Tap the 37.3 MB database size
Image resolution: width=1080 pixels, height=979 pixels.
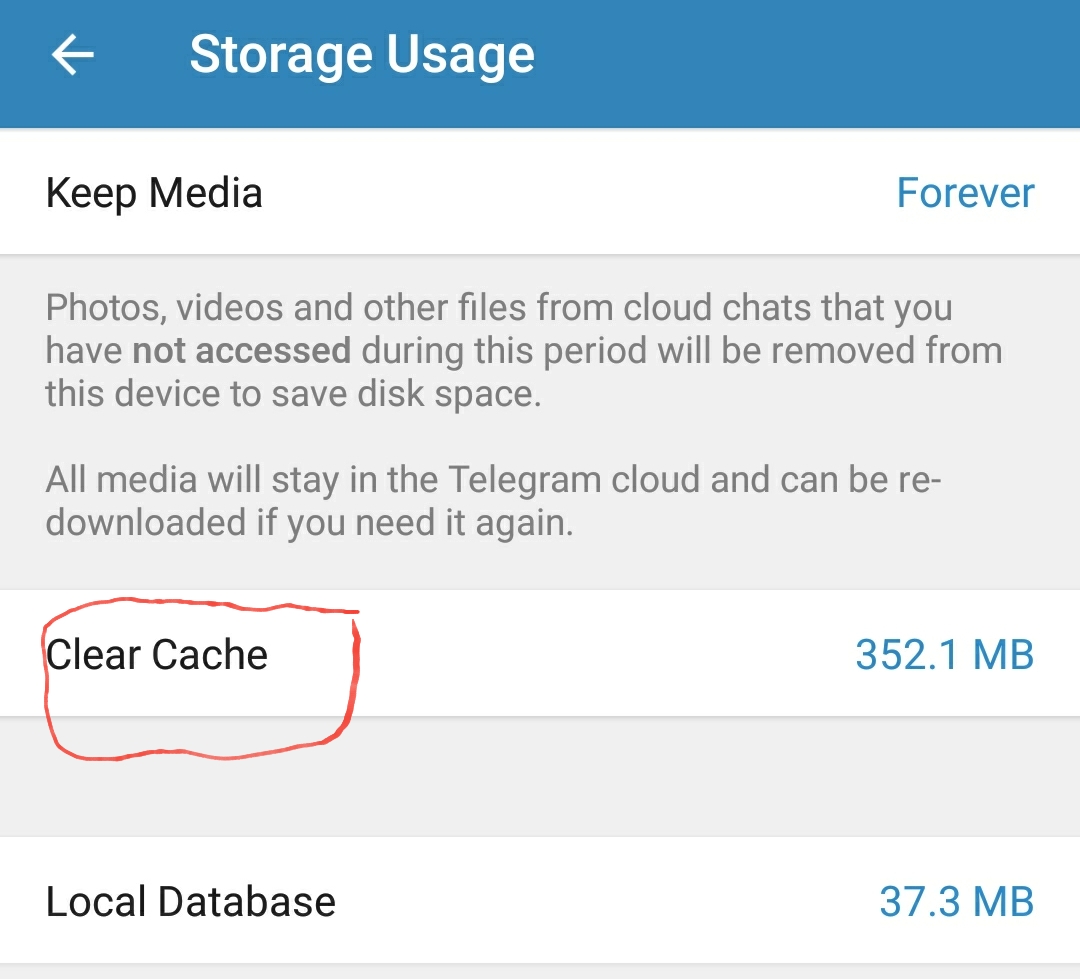pos(957,902)
